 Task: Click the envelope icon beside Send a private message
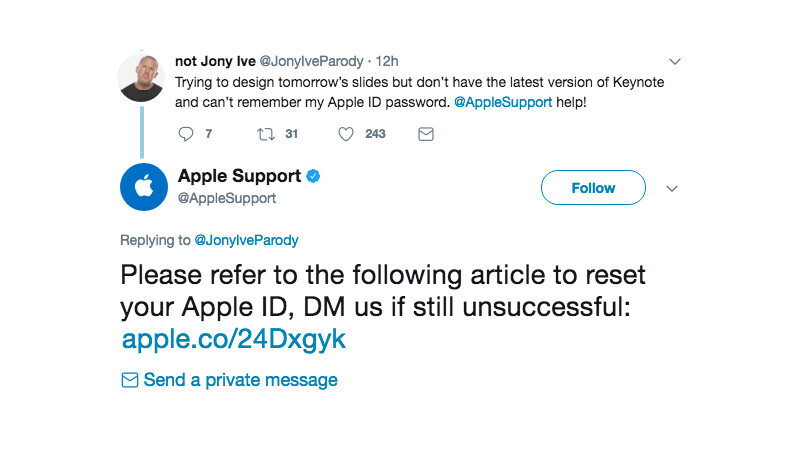point(129,380)
